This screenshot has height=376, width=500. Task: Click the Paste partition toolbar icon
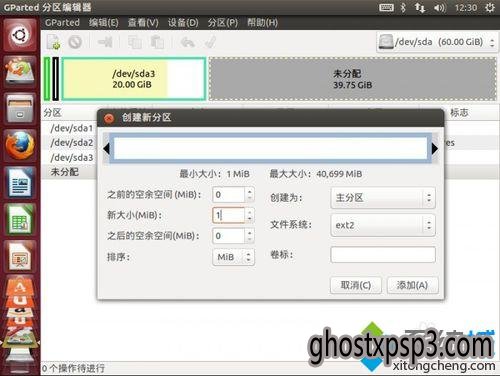(157, 42)
